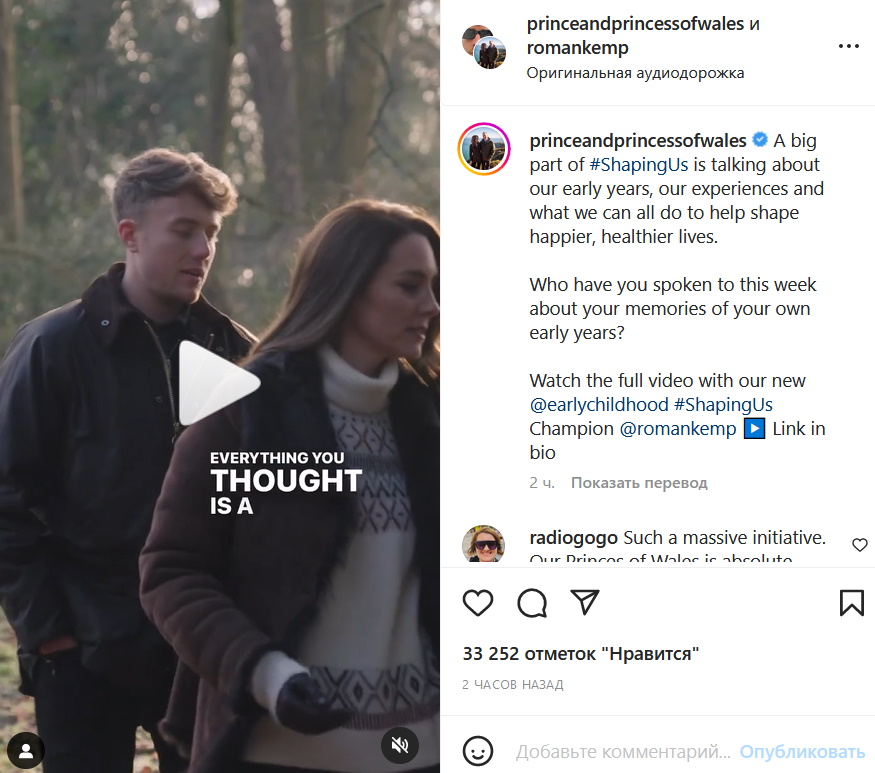Share post with paper plane icon

click(x=585, y=602)
